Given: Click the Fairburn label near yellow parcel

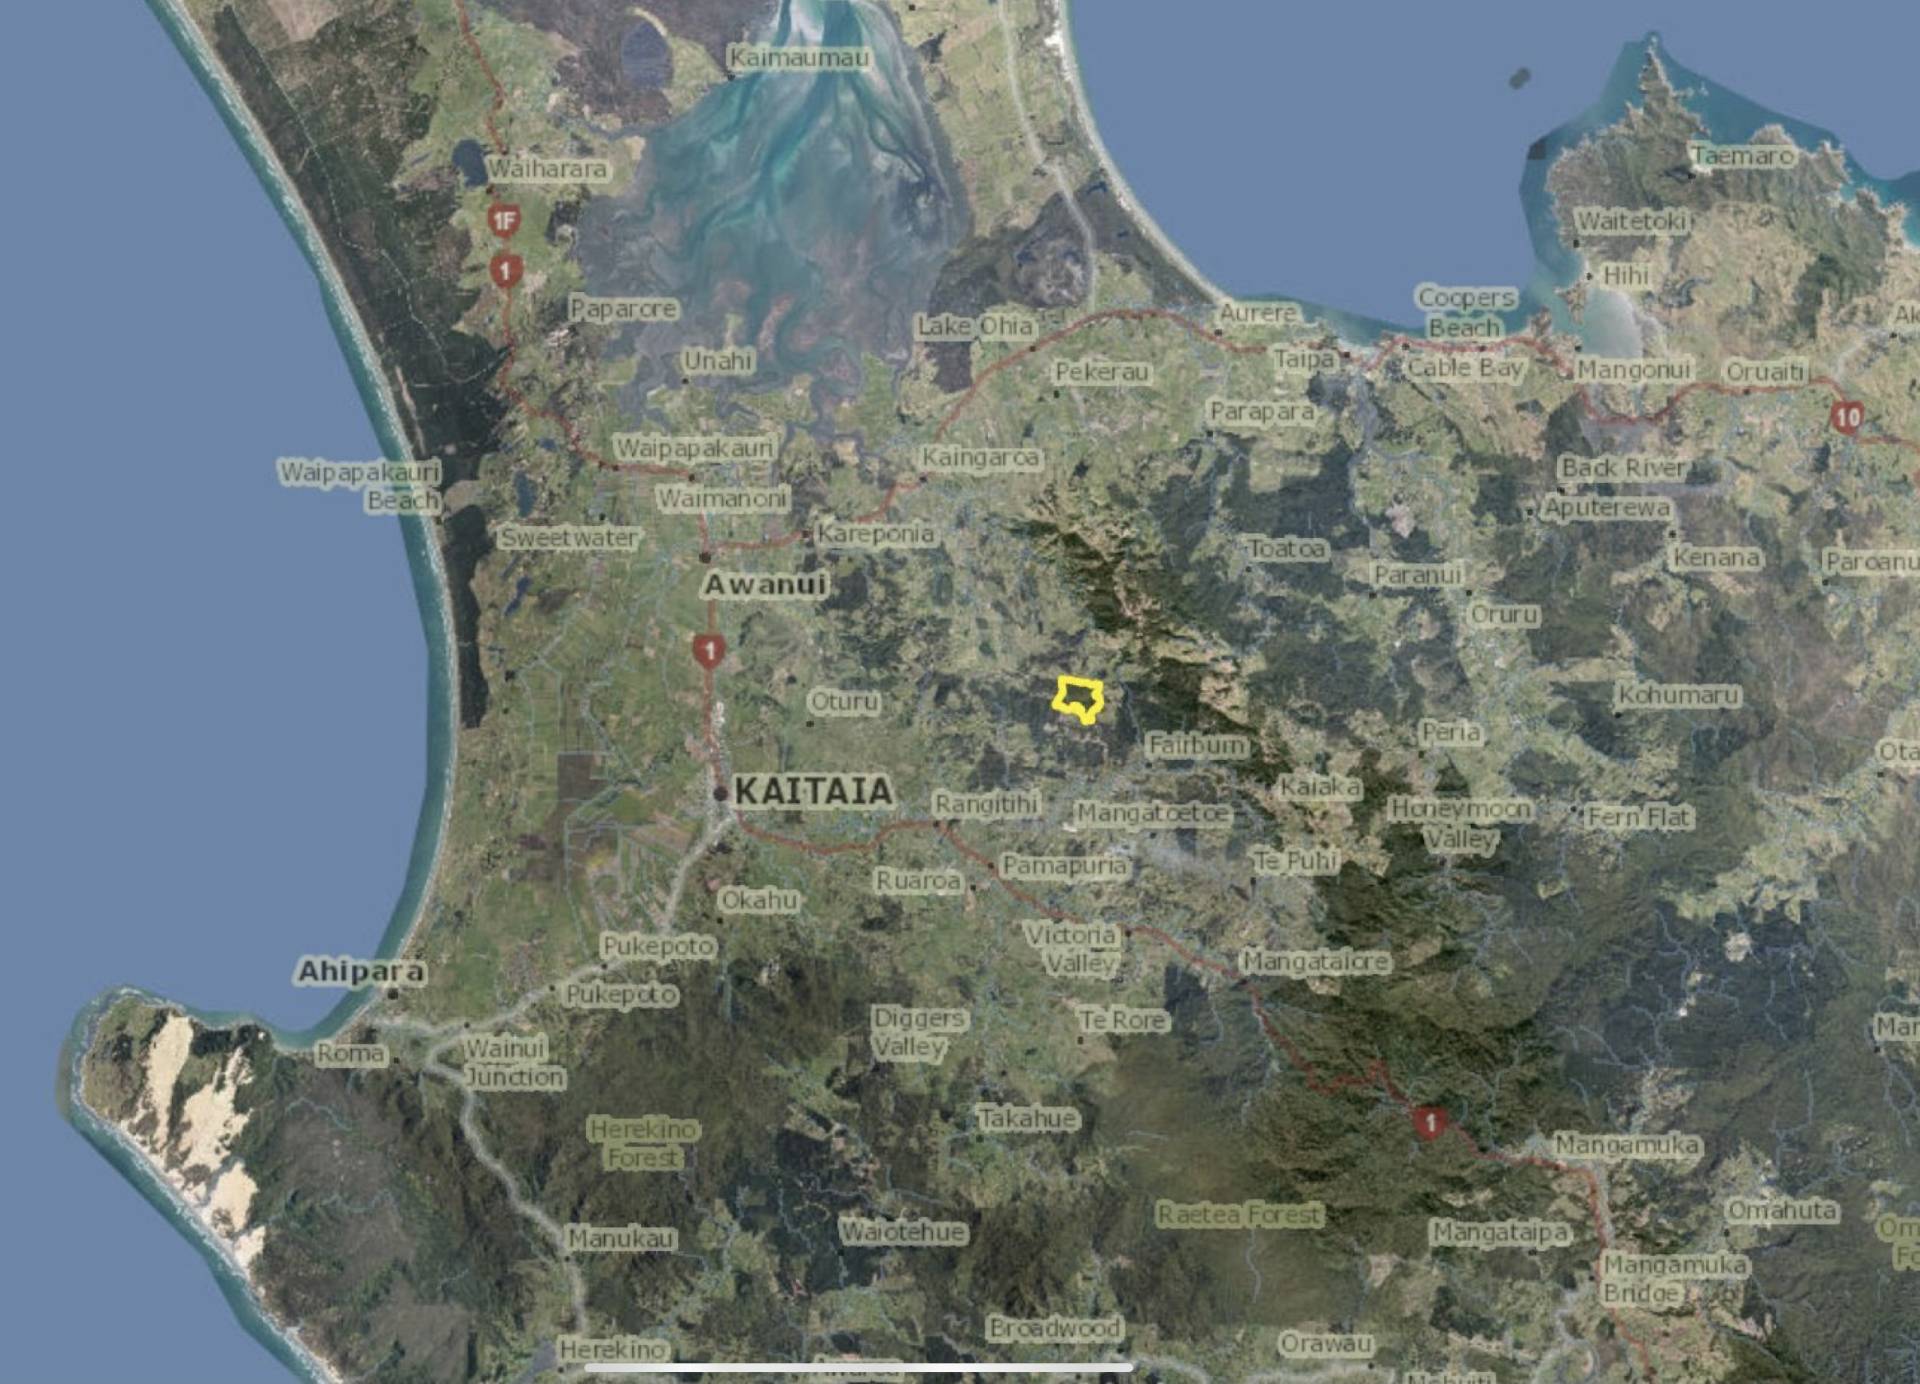Looking at the screenshot, I should 1197,745.
